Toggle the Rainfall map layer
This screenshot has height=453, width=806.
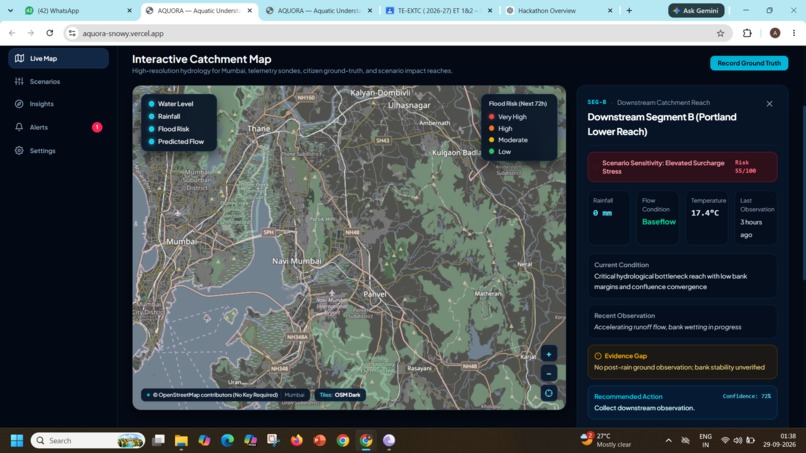coord(164,116)
